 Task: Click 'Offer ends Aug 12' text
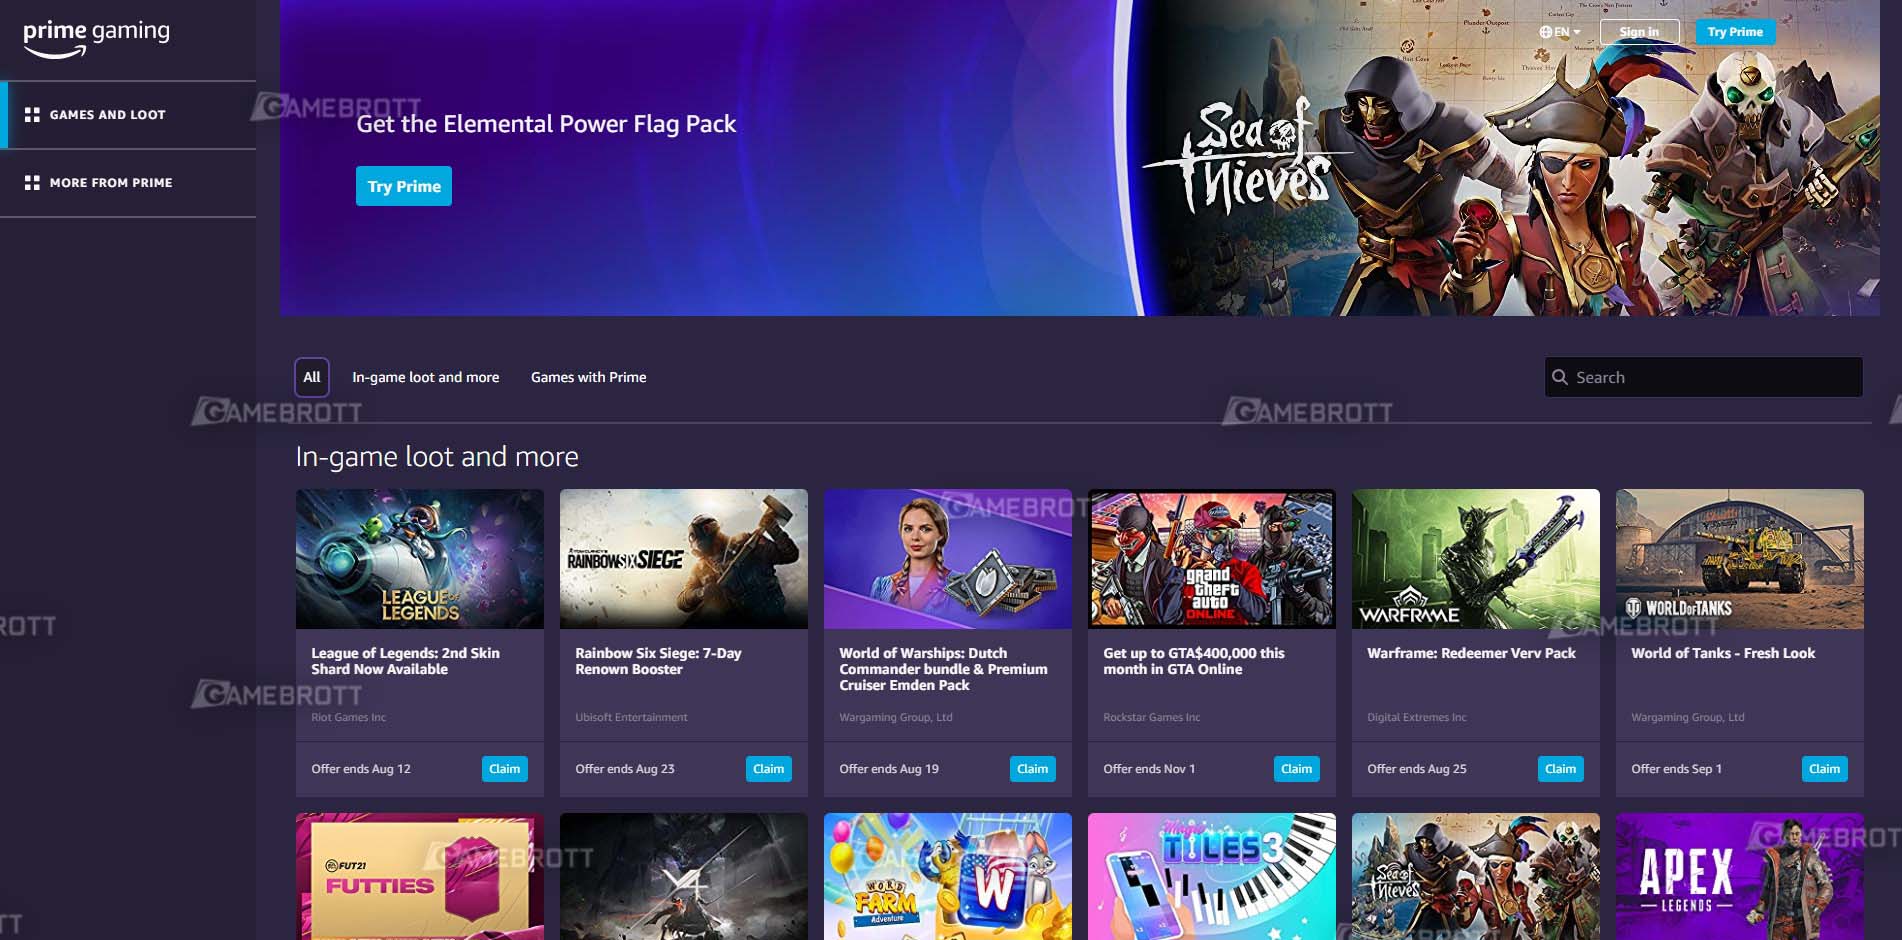361,769
